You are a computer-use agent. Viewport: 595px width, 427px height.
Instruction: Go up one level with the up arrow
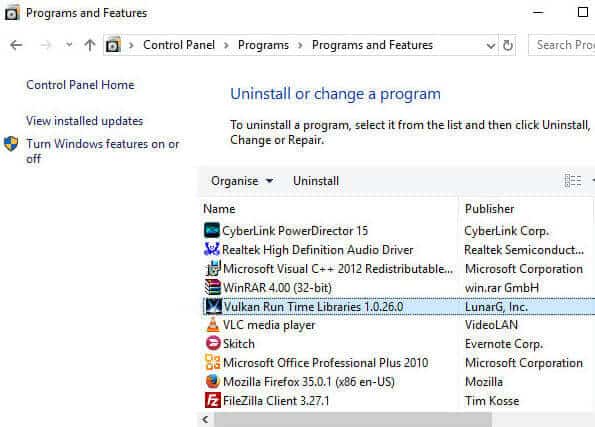click(90, 45)
